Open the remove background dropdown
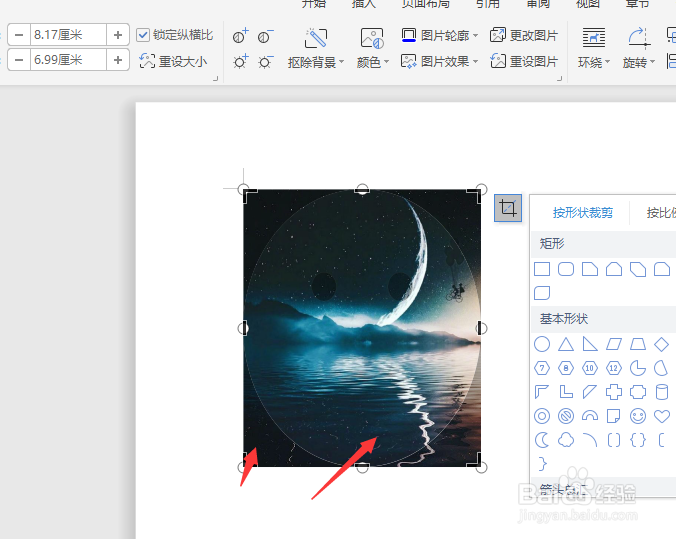 click(316, 63)
